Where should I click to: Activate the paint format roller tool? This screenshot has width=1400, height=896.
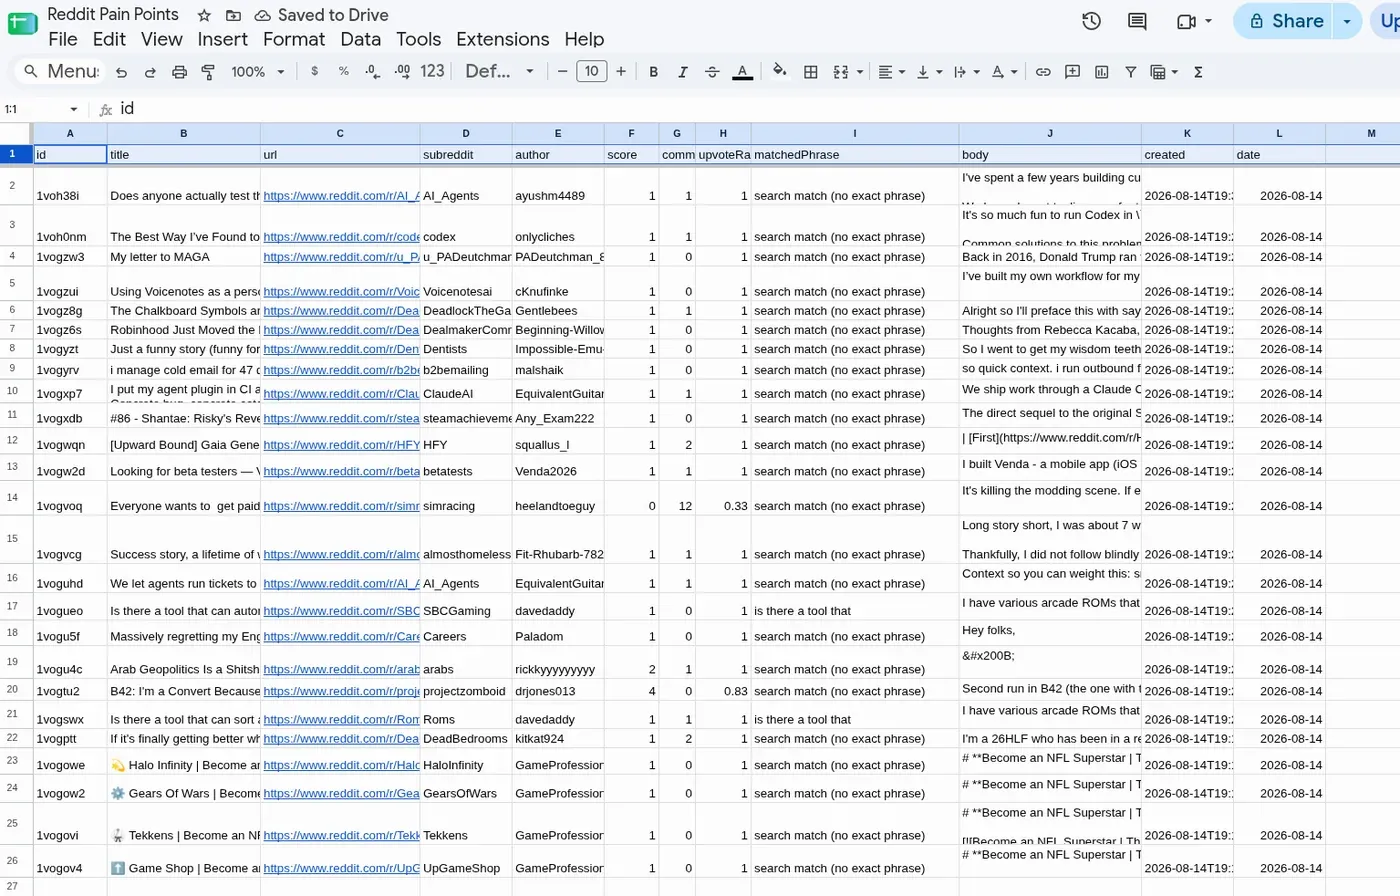pos(208,72)
